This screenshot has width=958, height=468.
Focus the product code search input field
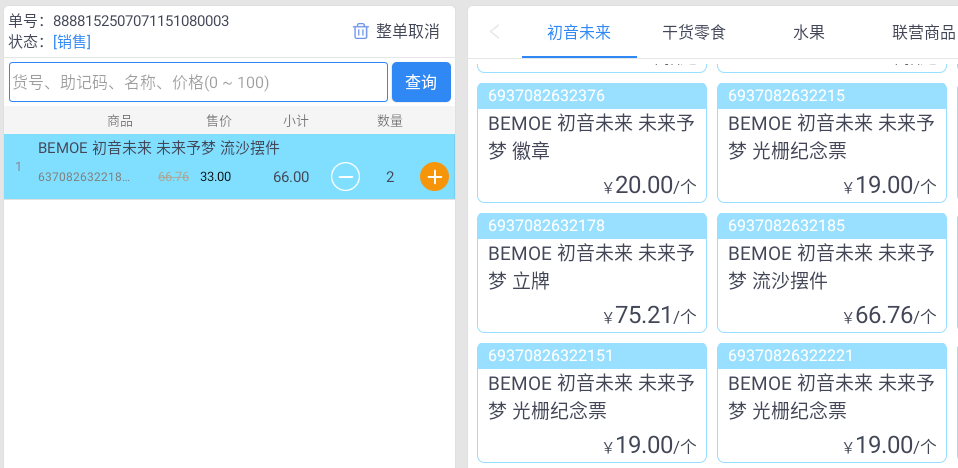coord(199,82)
